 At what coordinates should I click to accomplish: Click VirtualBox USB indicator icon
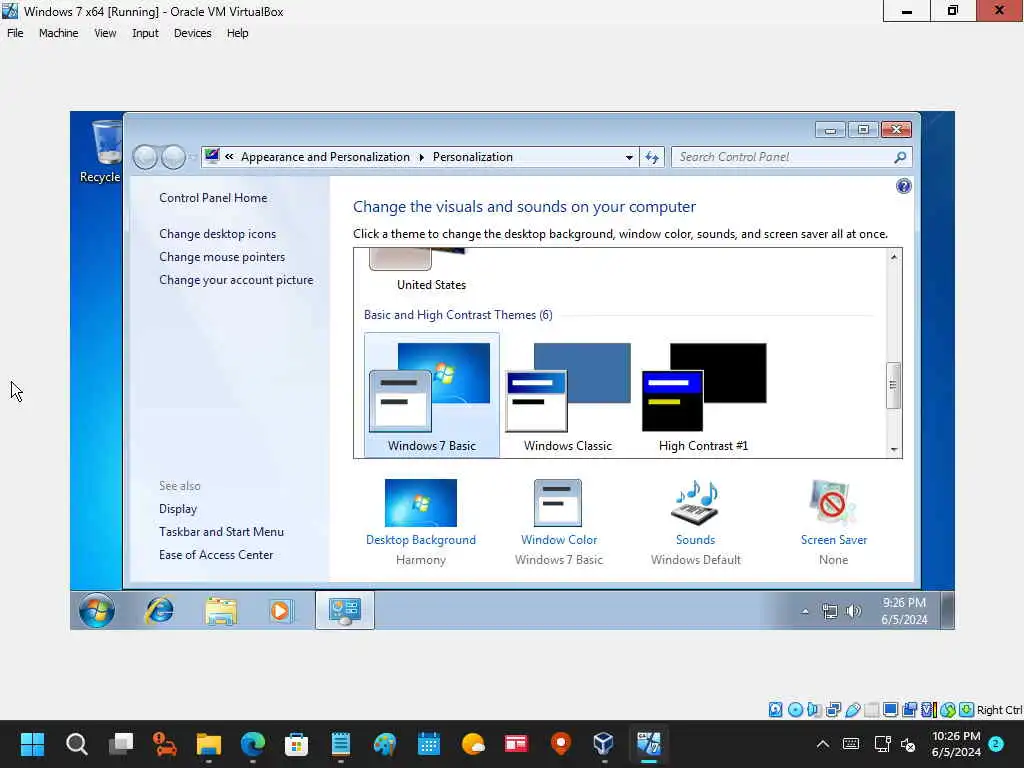pos(853,710)
